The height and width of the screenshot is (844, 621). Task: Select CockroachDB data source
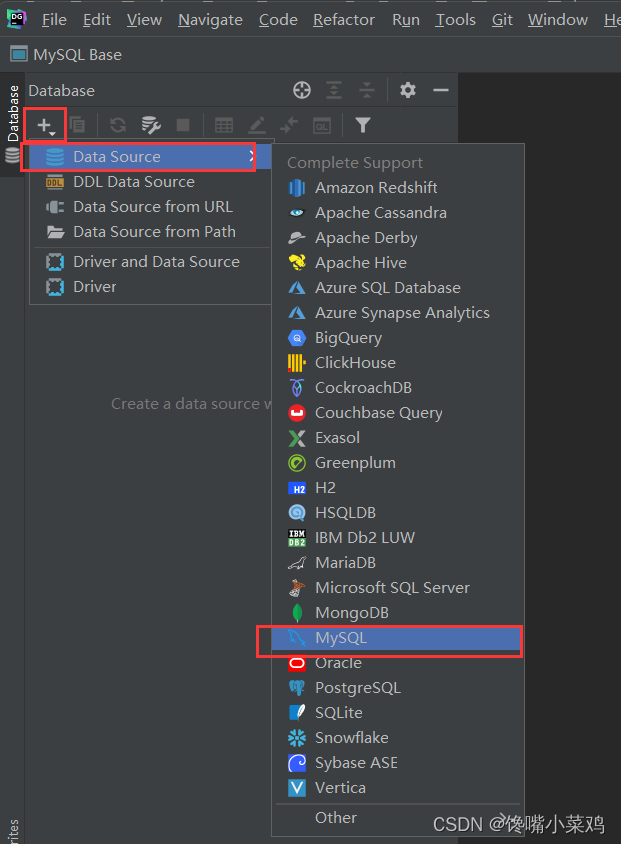(x=398, y=388)
